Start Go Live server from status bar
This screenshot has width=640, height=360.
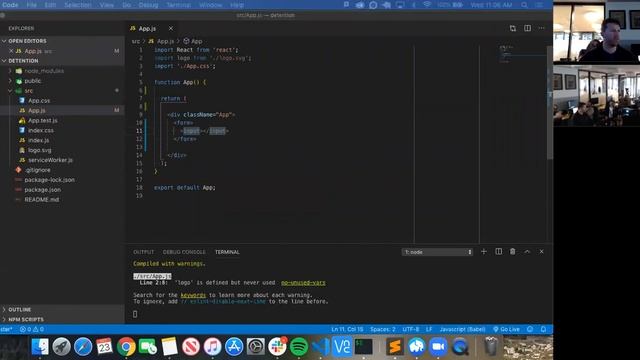coord(506,329)
